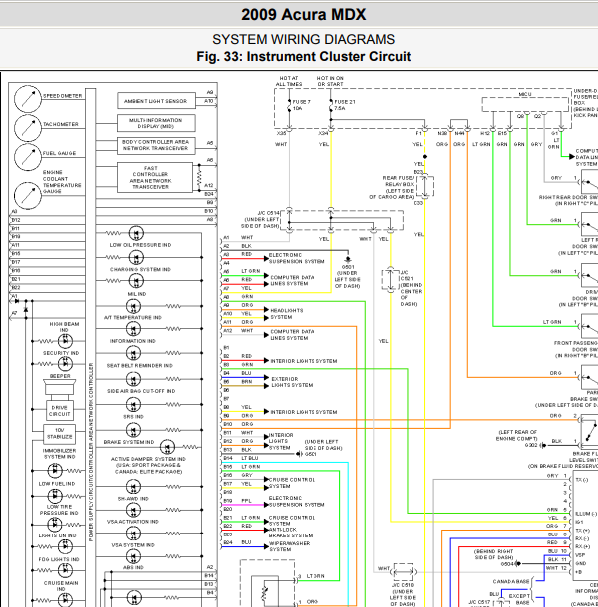Screen dimensions: 598x607
Task: Select the 'FUSE 21 7.5A' label
Action: pos(345,105)
